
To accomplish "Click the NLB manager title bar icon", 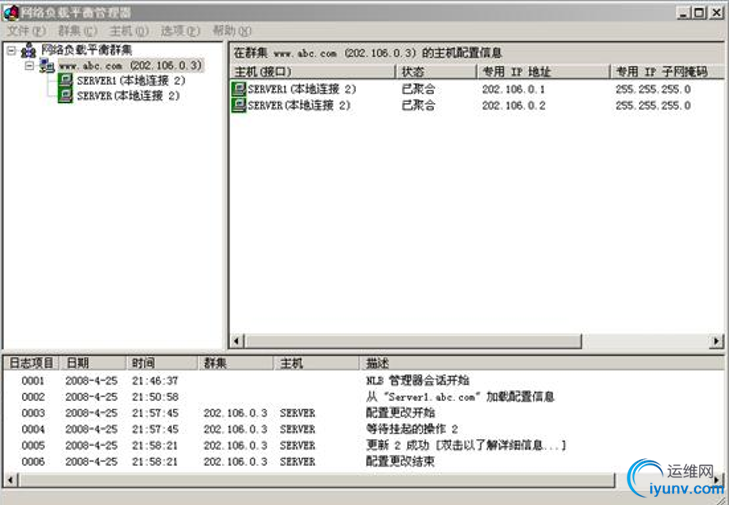I will click(x=11, y=13).
